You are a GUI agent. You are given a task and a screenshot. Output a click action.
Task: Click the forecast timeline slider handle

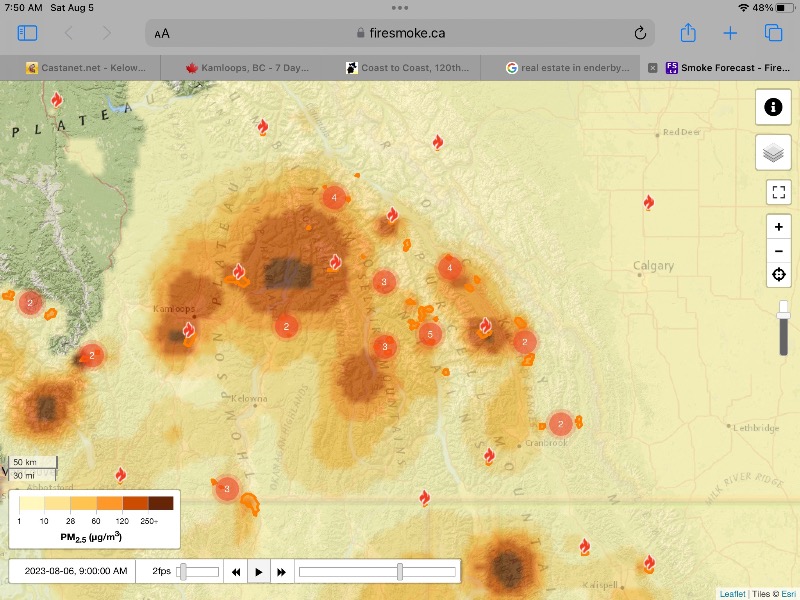[x=400, y=572]
